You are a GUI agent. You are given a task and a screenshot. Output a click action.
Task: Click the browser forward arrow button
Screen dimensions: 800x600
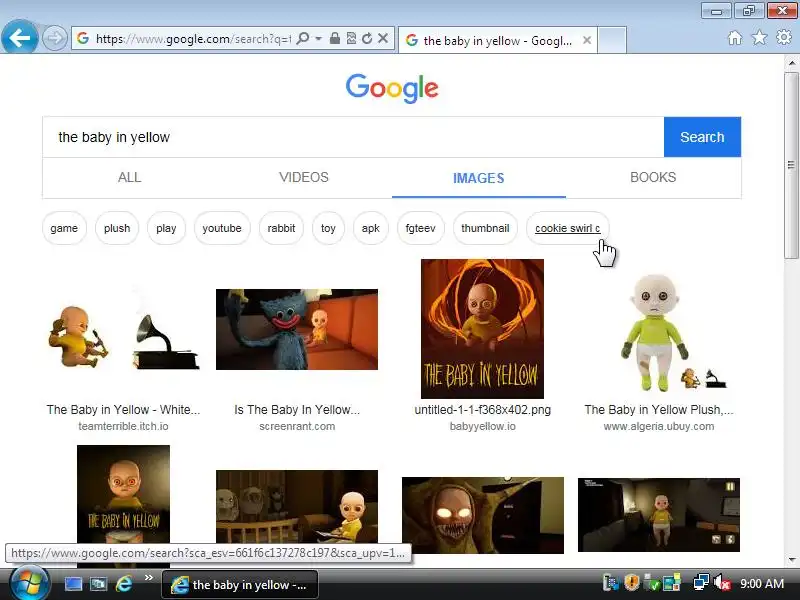click(54, 38)
